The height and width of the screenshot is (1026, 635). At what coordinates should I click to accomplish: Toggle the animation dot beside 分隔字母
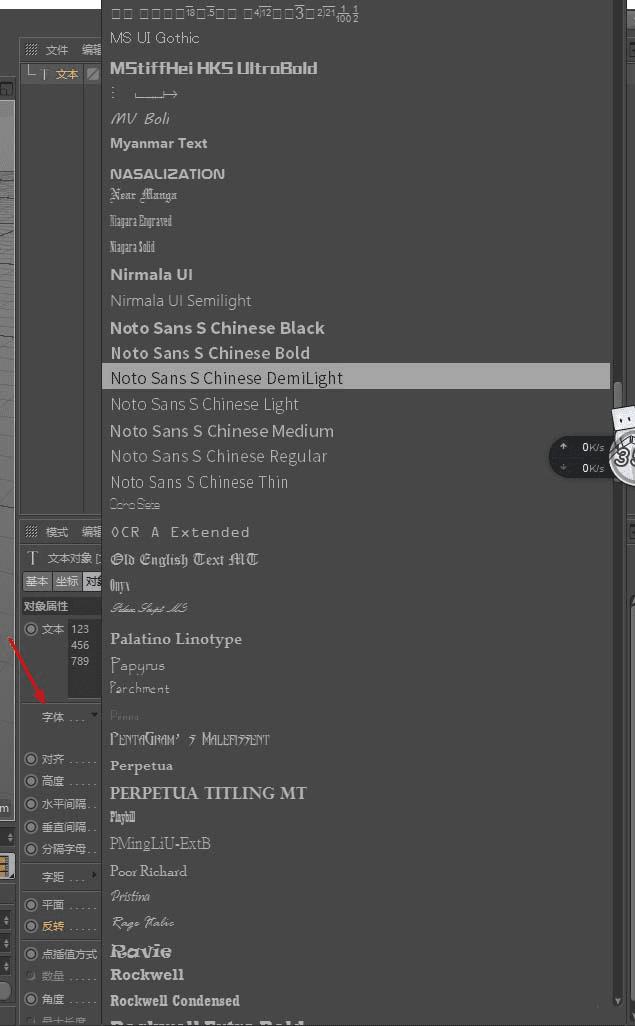pyautogui.click(x=31, y=849)
